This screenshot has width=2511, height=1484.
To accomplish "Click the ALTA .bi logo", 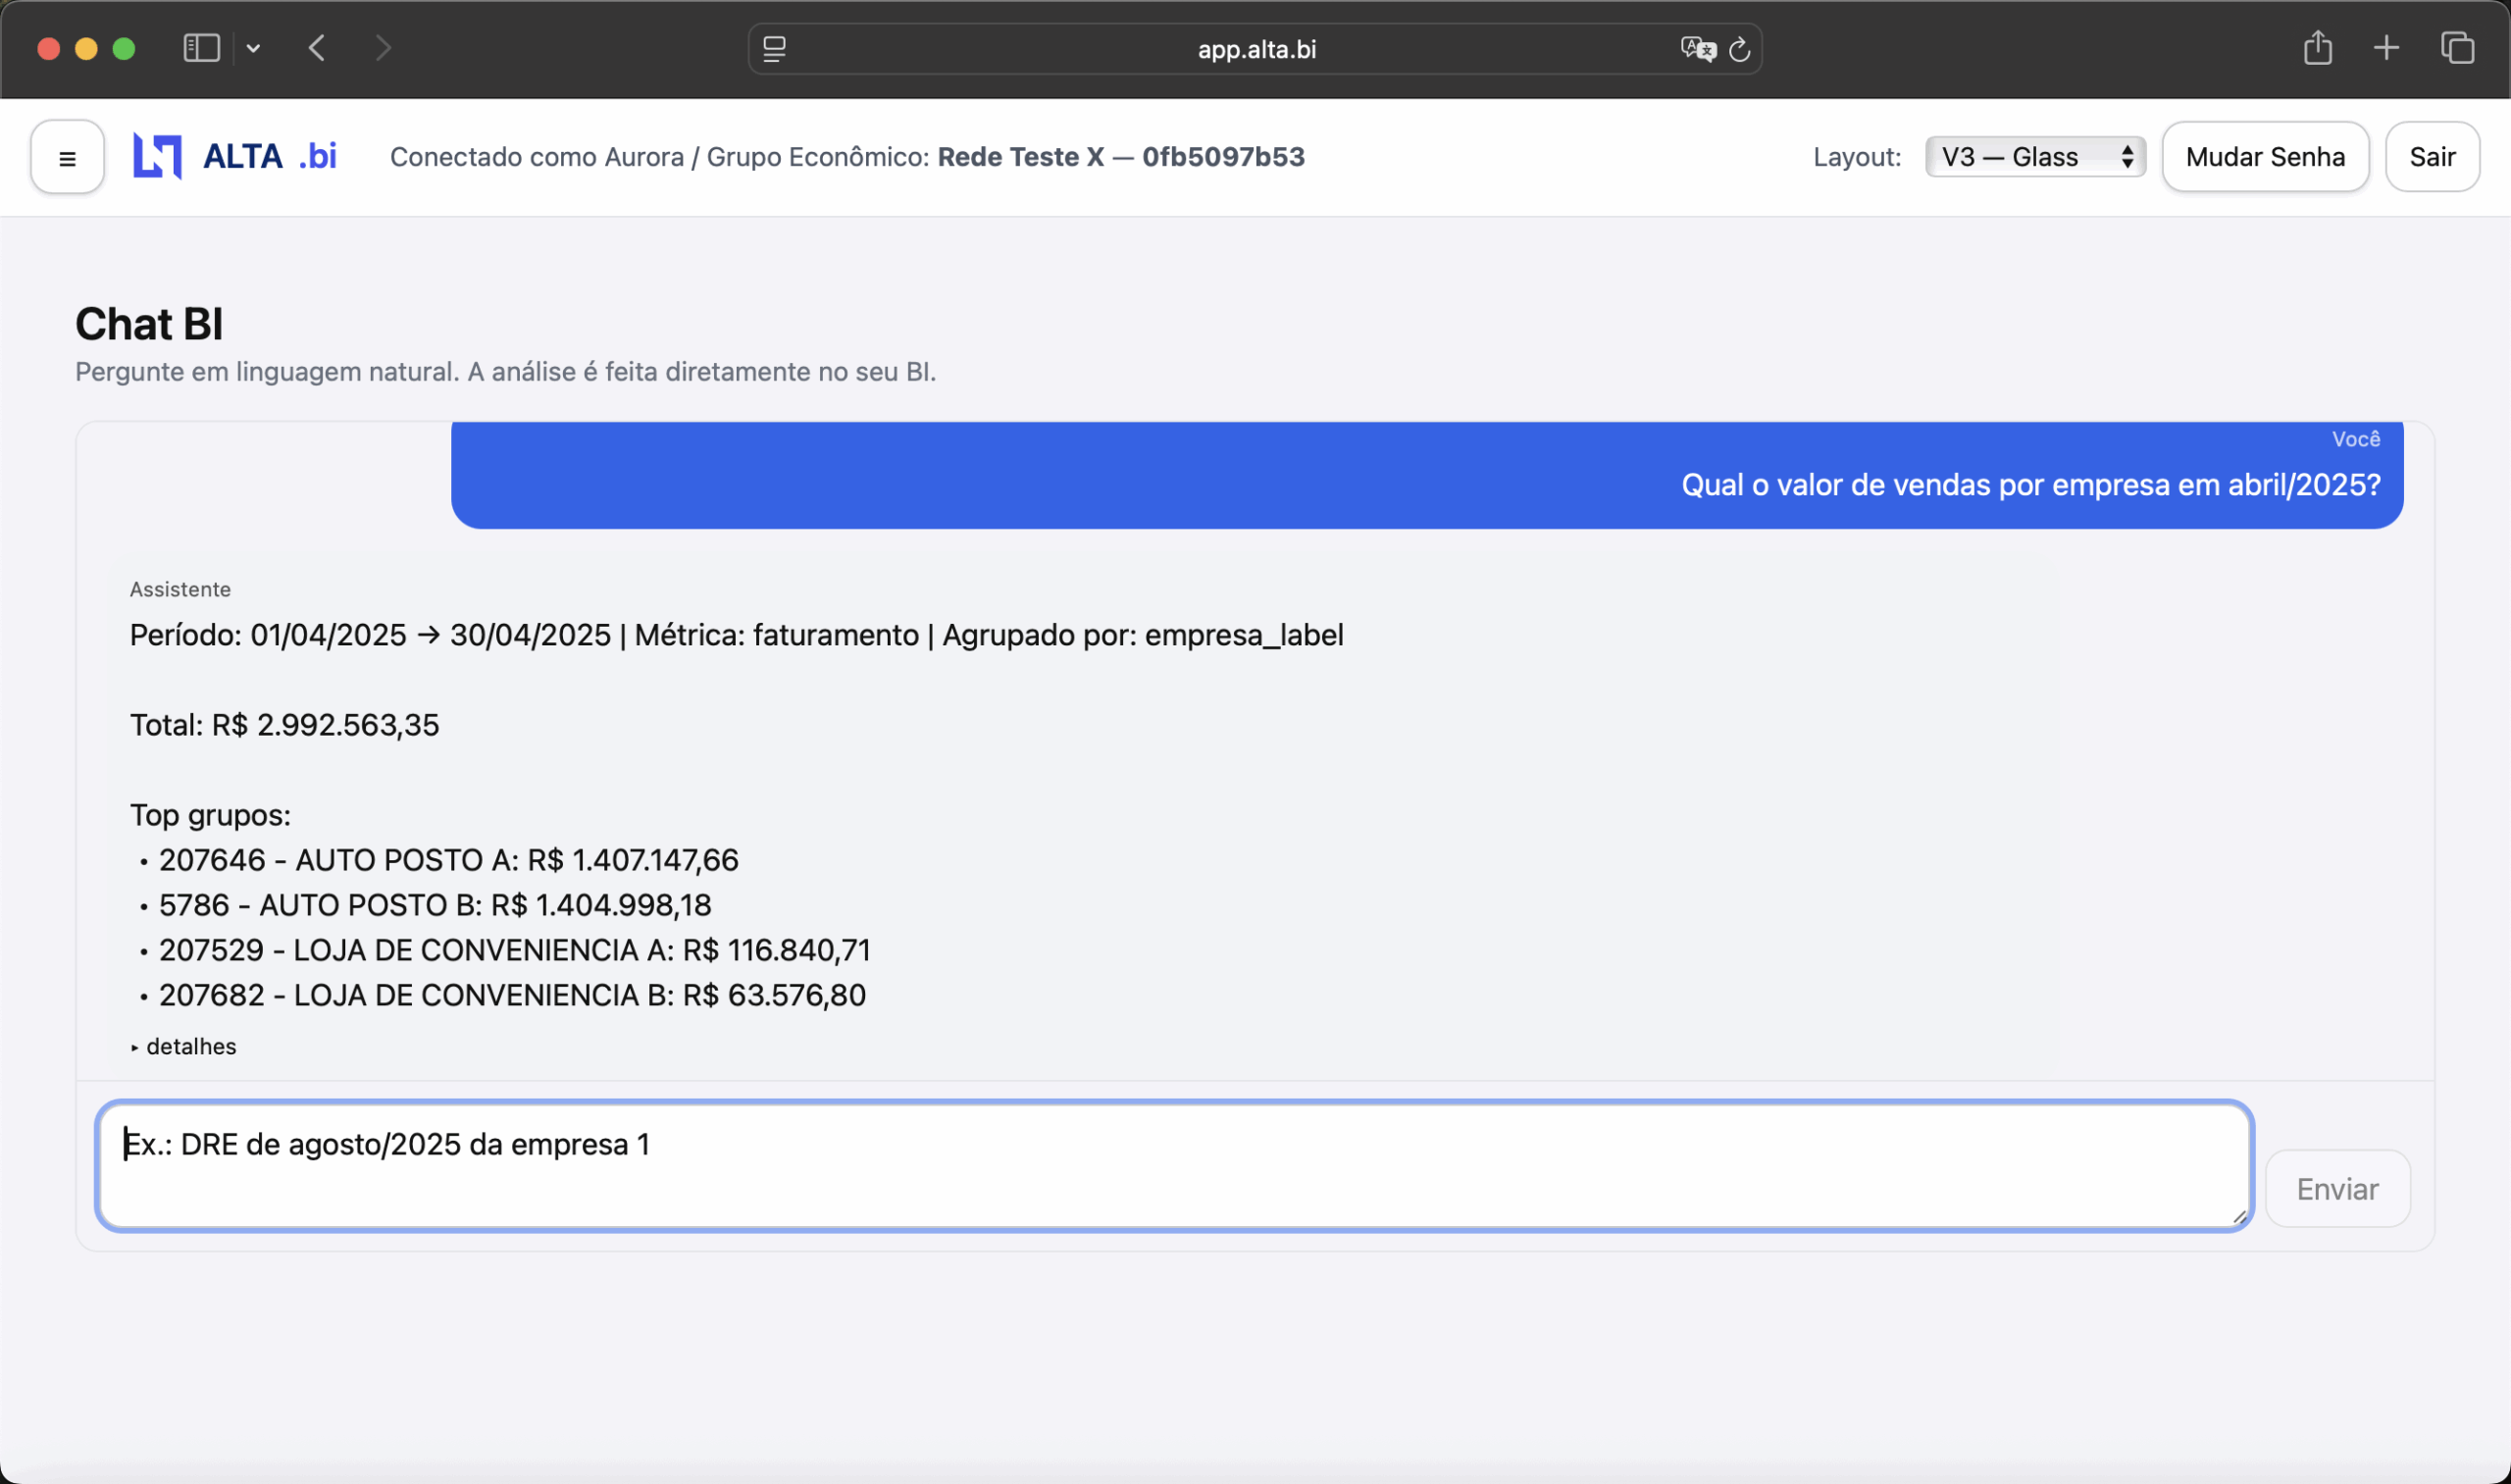I will (x=235, y=156).
